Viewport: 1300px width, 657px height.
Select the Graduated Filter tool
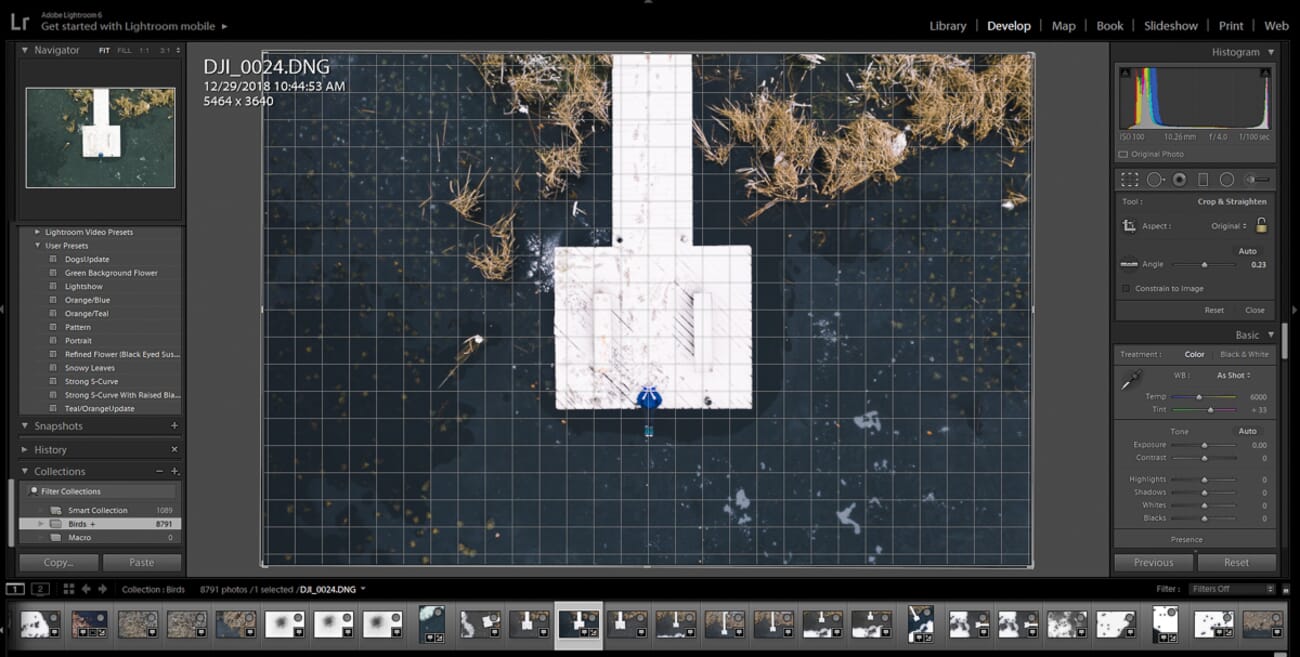pos(1203,179)
